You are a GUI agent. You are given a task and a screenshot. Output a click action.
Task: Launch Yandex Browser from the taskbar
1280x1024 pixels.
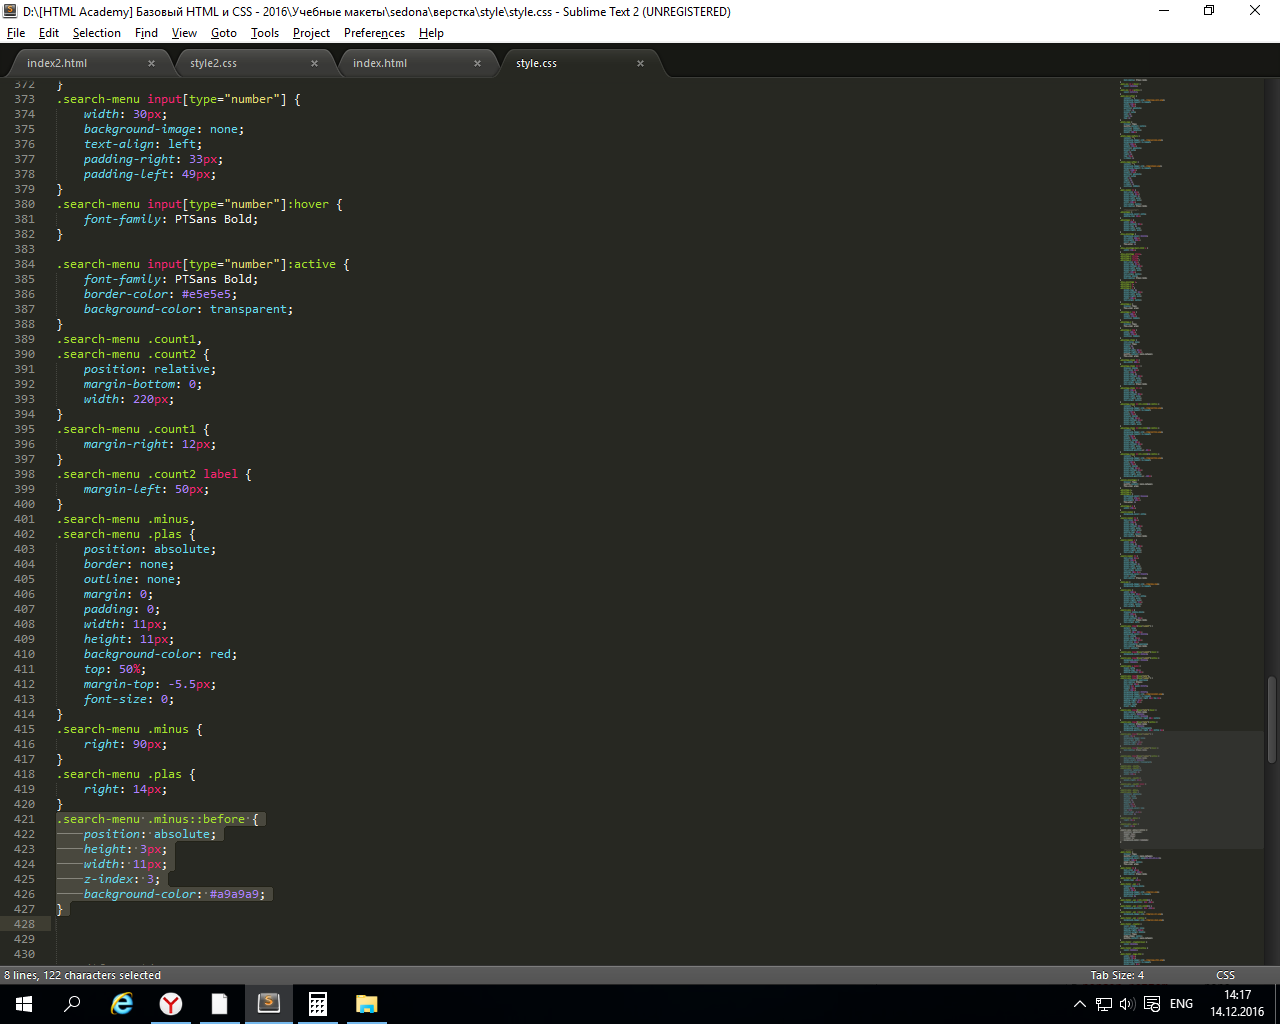171,1004
